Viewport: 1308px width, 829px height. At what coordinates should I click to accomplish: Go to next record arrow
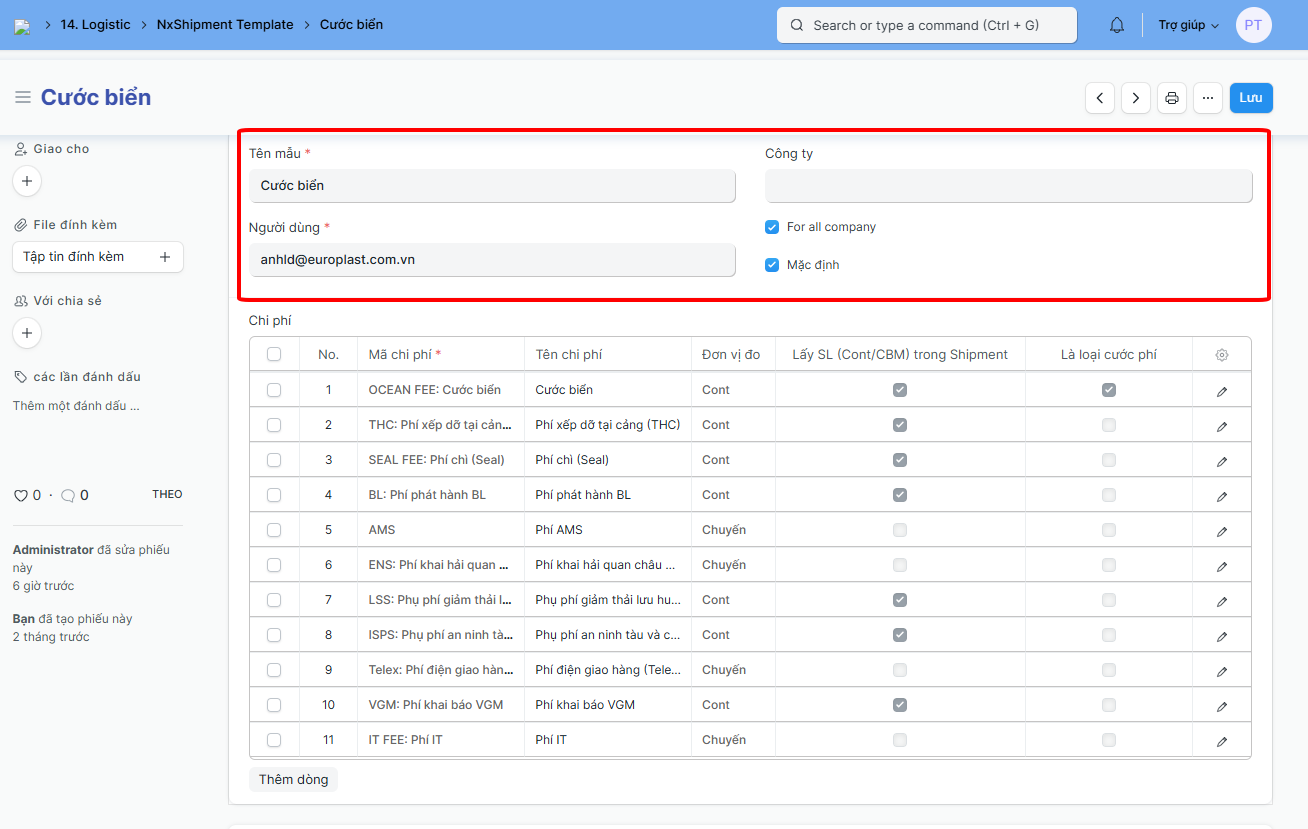(1136, 98)
